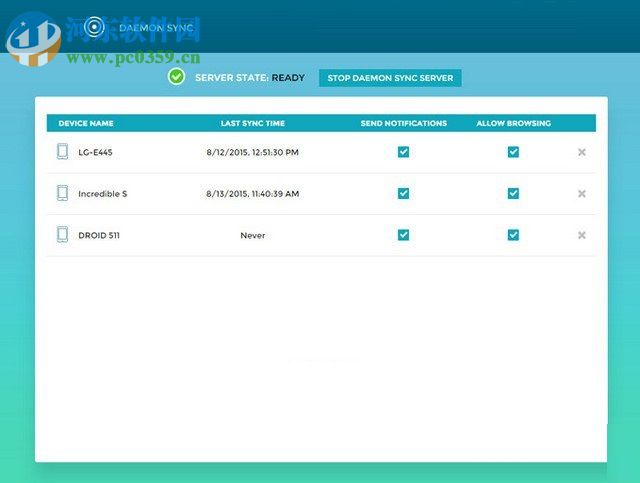Click the phone icon for DROID 511
The width and height of the screenshot is (640, 483).
coord(62,235)
